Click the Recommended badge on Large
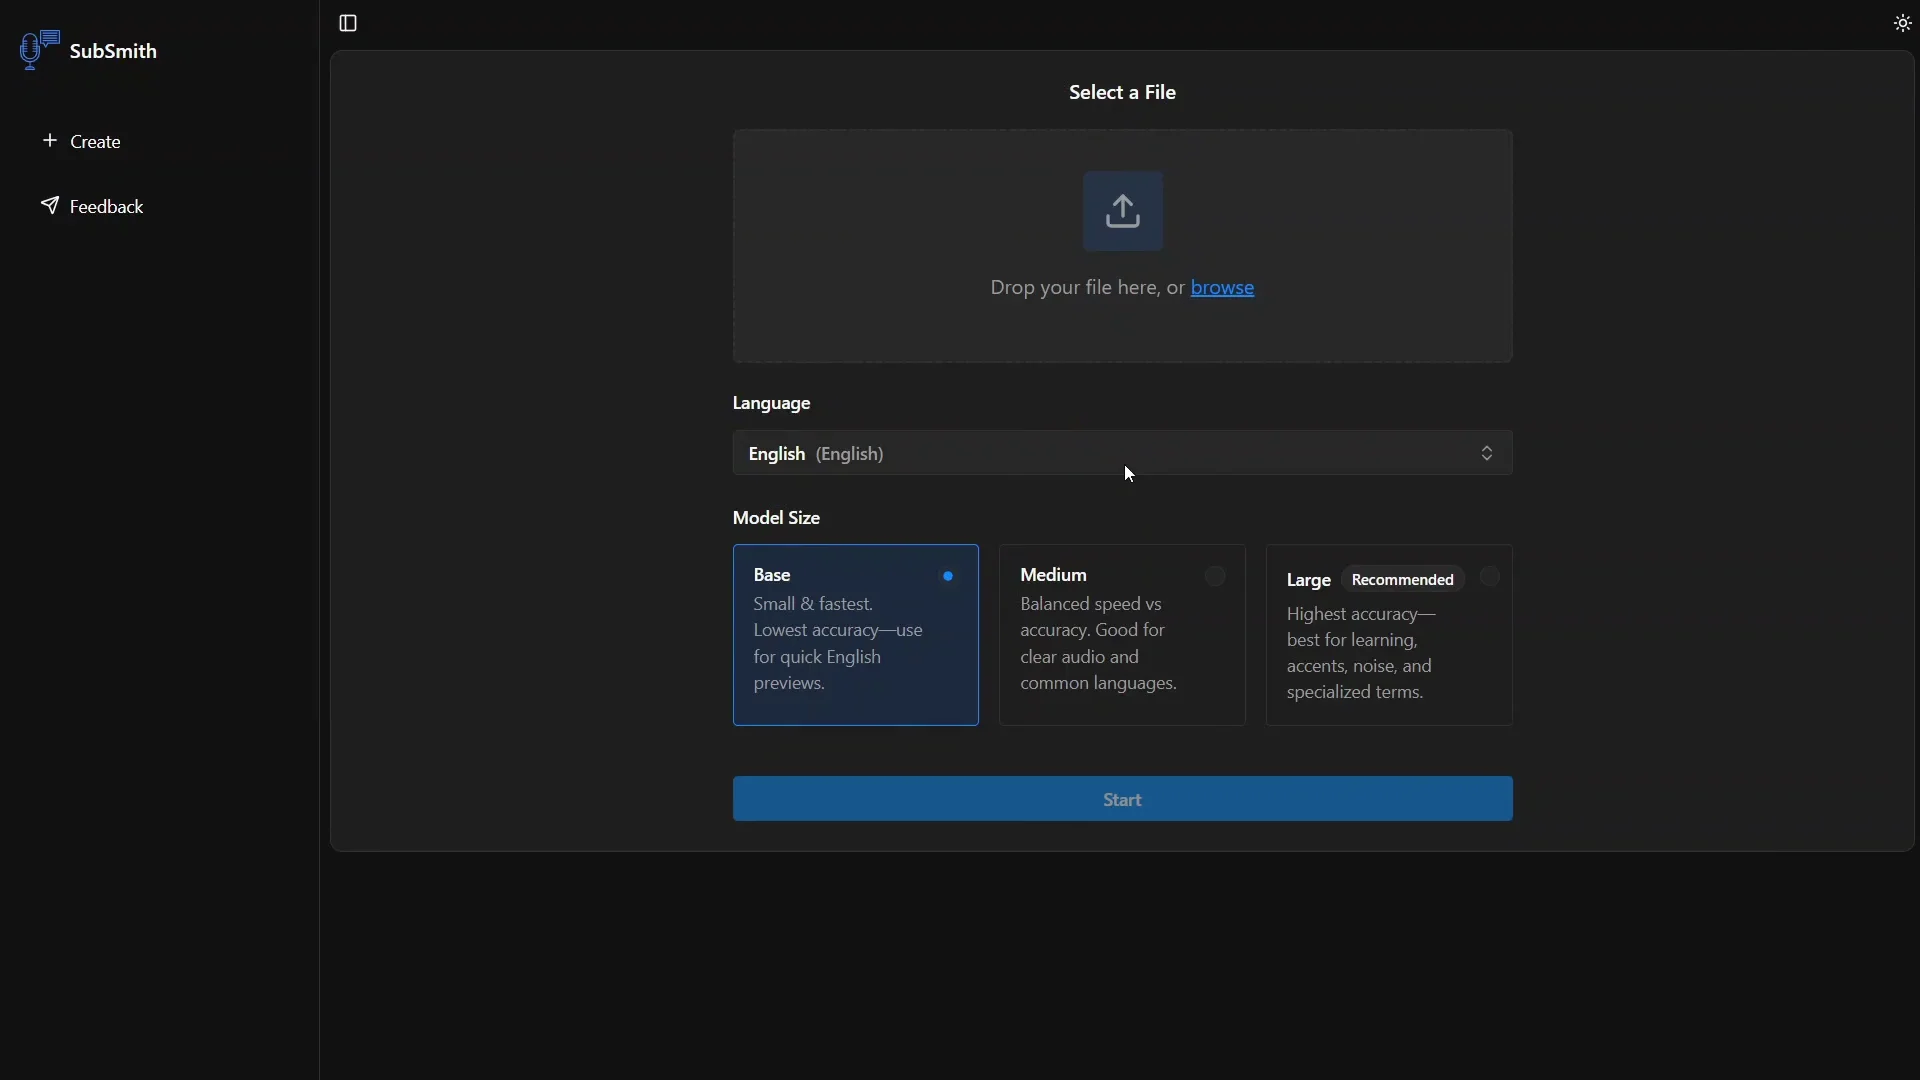Image resolution: width=1920 pixels, height=1080 pixels. coord(1402,580)
